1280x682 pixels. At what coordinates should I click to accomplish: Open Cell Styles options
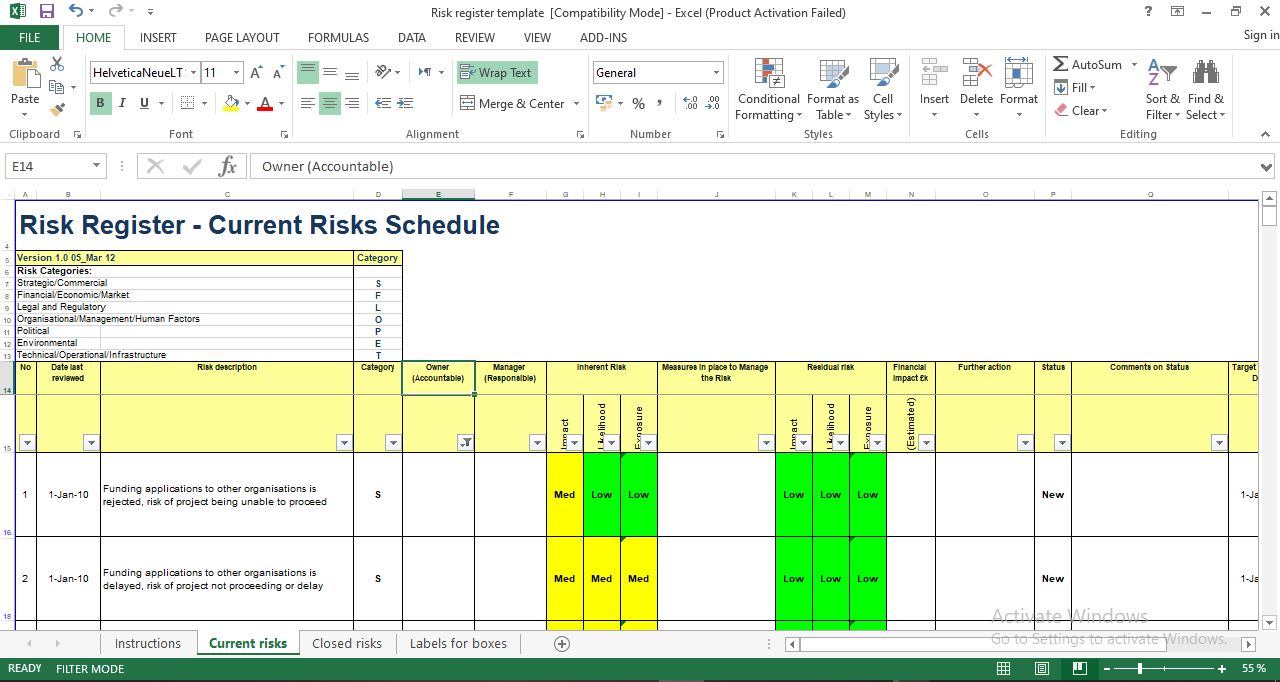(x=883, y=90)
